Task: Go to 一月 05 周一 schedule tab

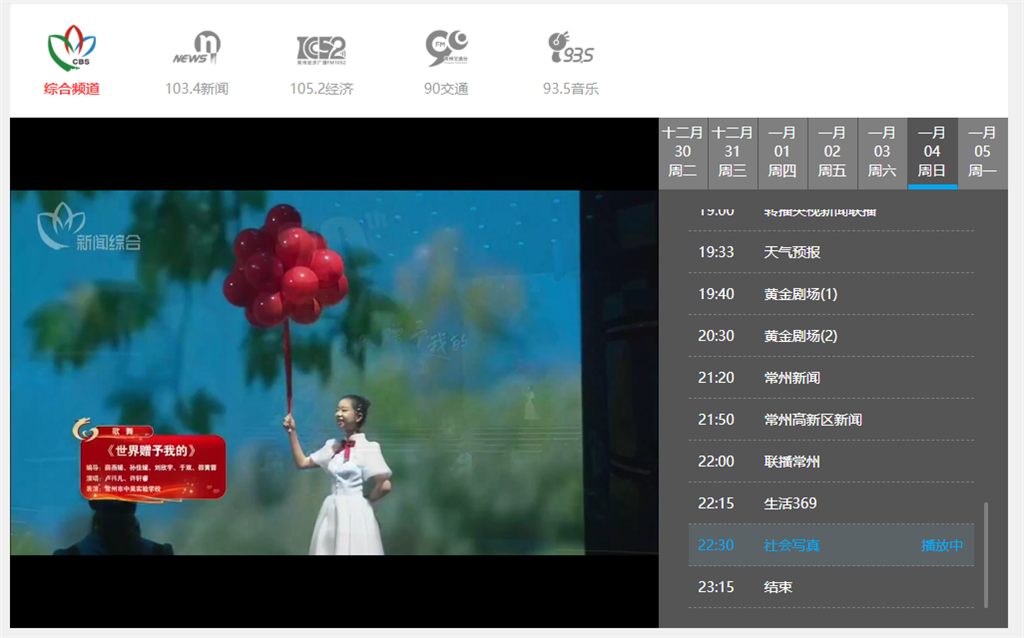Action: (x=982, y=152)
